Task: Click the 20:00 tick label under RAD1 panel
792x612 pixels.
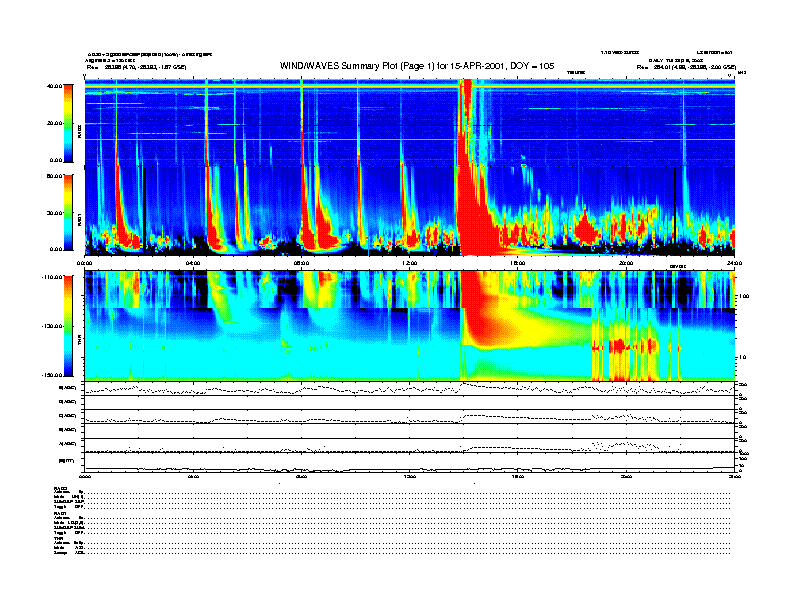Action: point(626,263)
